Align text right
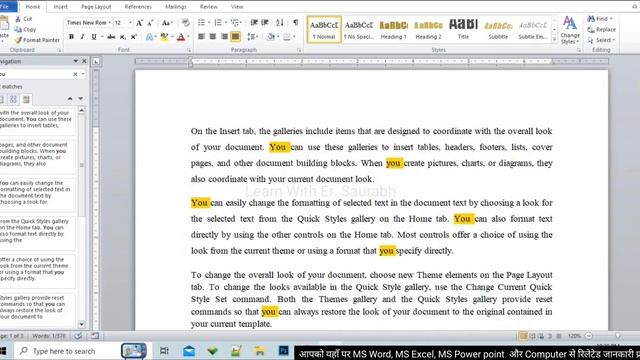This screenshot has width=640, height=360. coord(224,37)
